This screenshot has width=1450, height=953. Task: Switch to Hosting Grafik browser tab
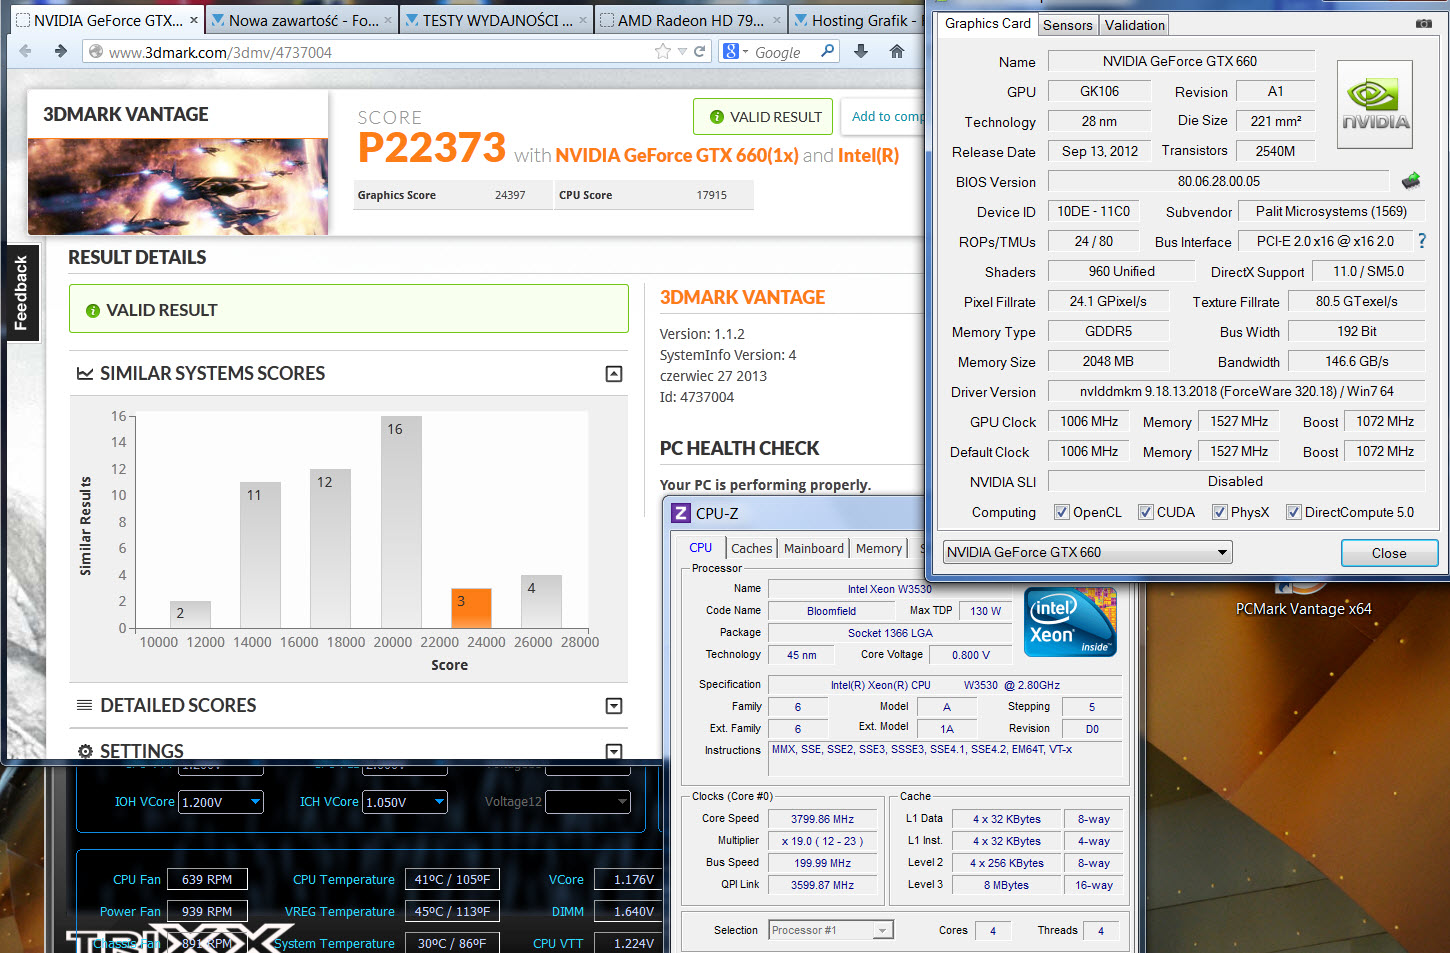point(857,20)
